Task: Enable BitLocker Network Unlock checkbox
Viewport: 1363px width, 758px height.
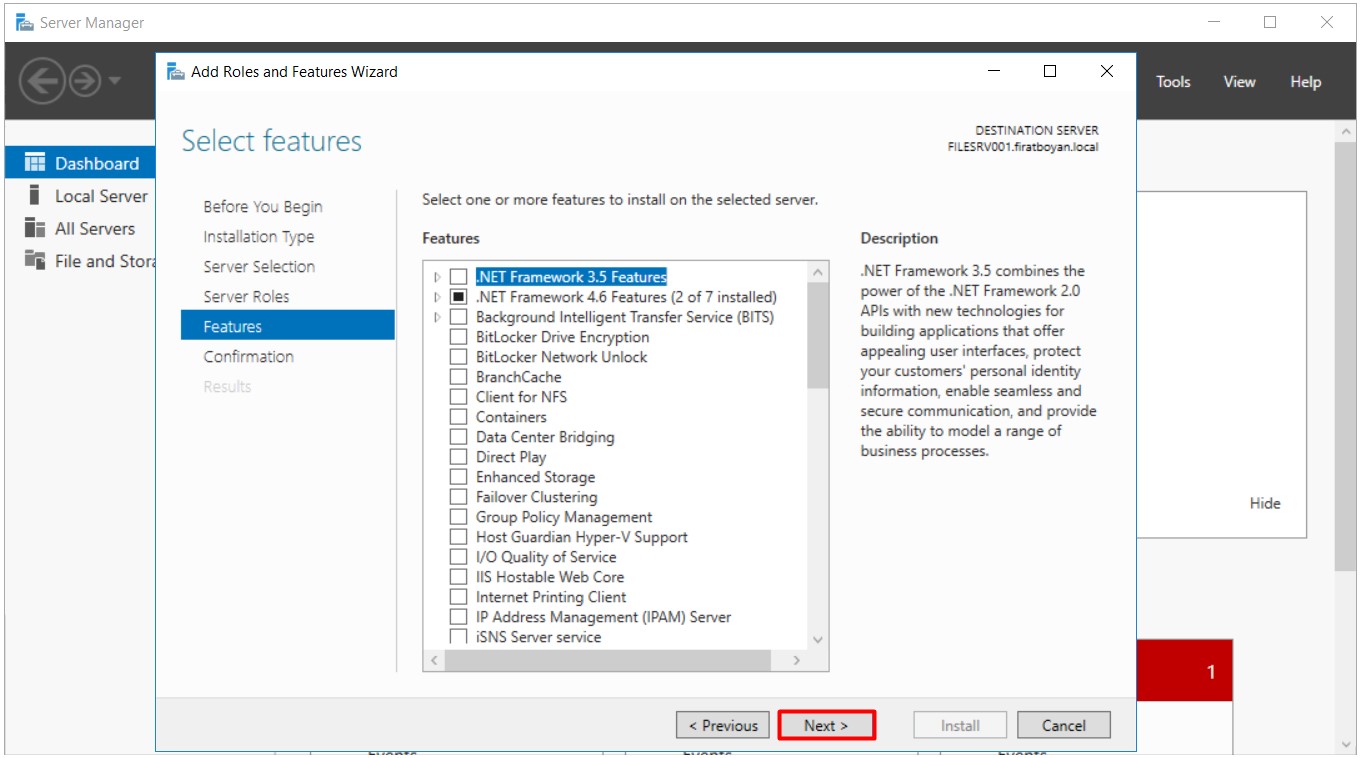Action: [458, 357]
